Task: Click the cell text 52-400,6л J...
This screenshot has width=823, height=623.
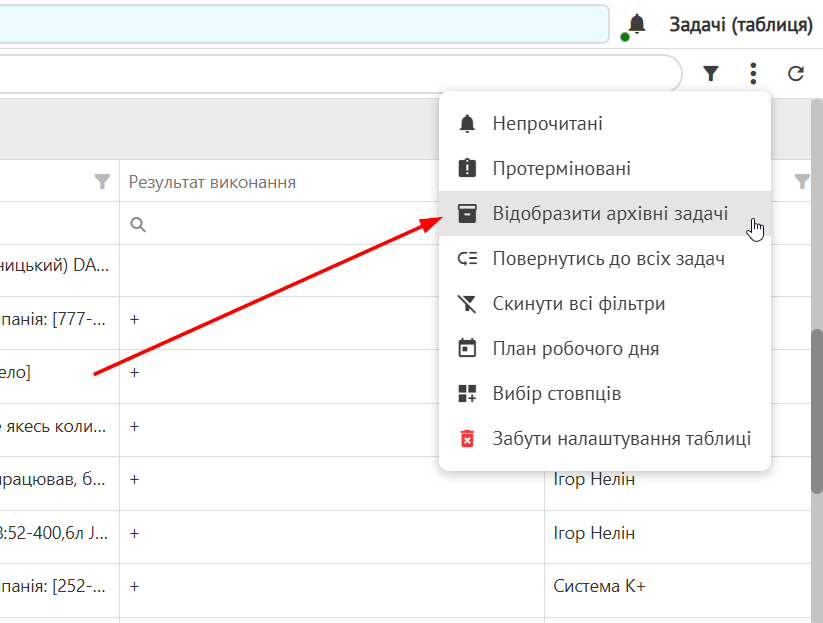Action: [54, 533]
